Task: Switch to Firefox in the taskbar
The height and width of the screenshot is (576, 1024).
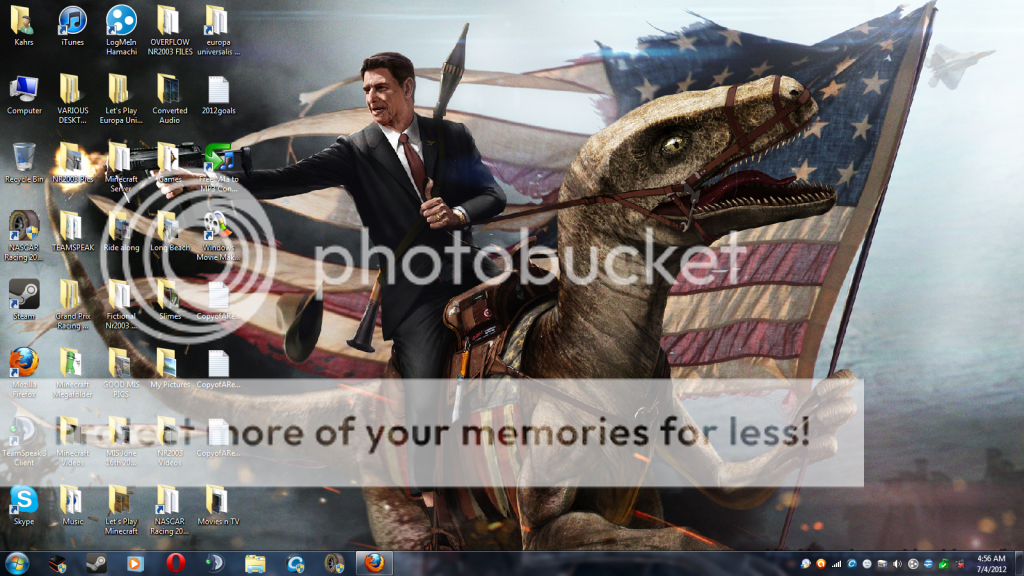Action: [374, 564]
